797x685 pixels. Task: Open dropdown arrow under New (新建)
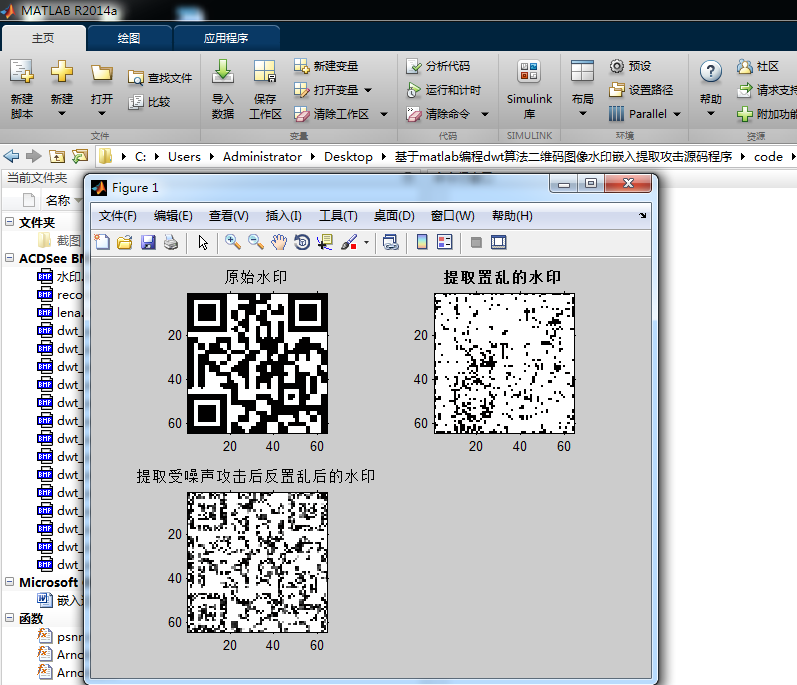(62, 114)
